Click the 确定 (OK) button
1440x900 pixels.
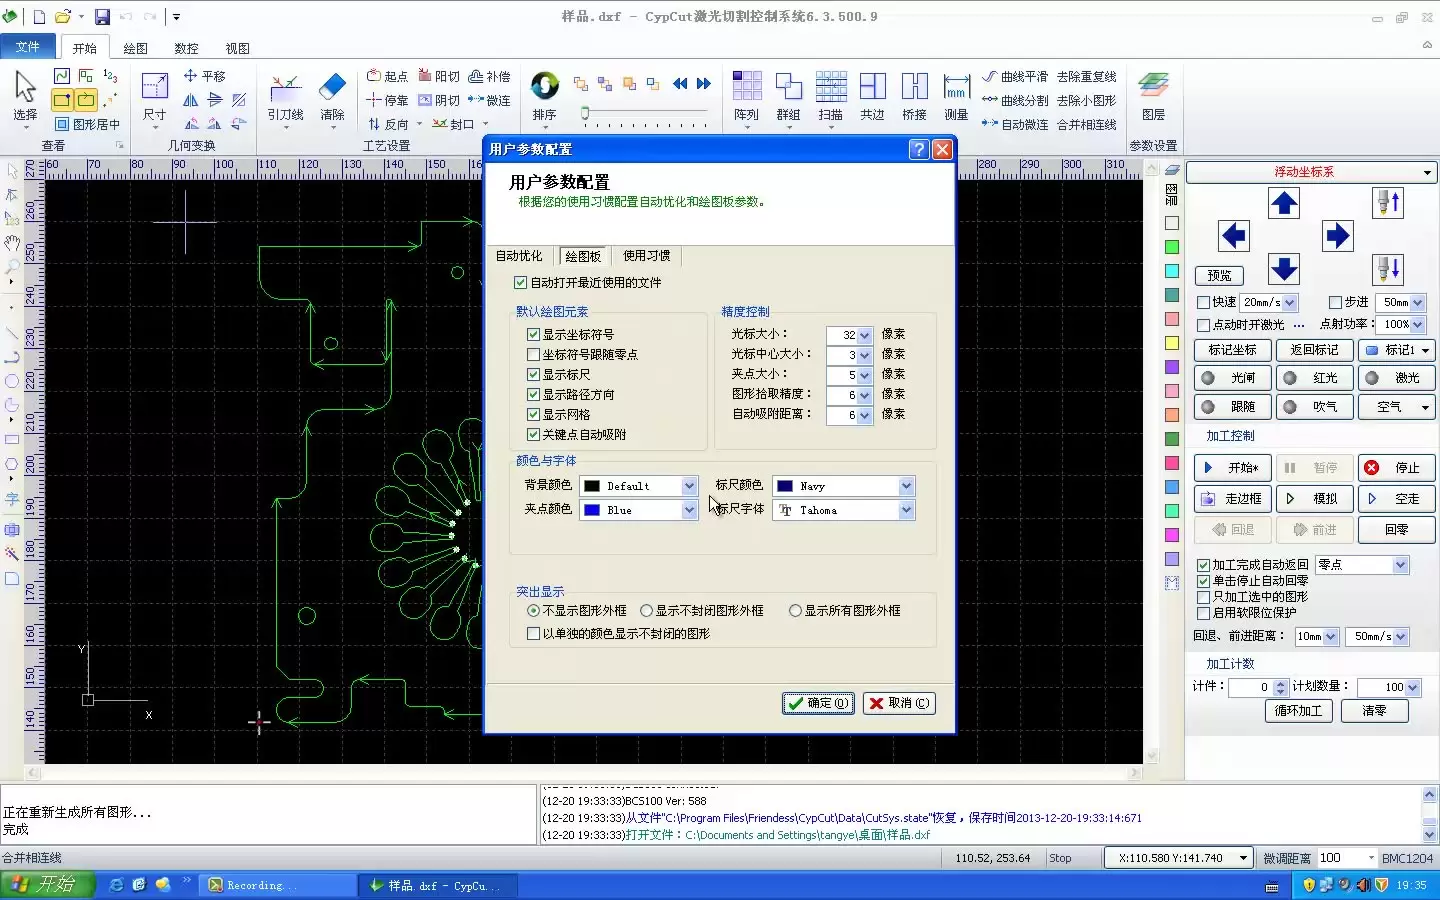click(818, 703)
